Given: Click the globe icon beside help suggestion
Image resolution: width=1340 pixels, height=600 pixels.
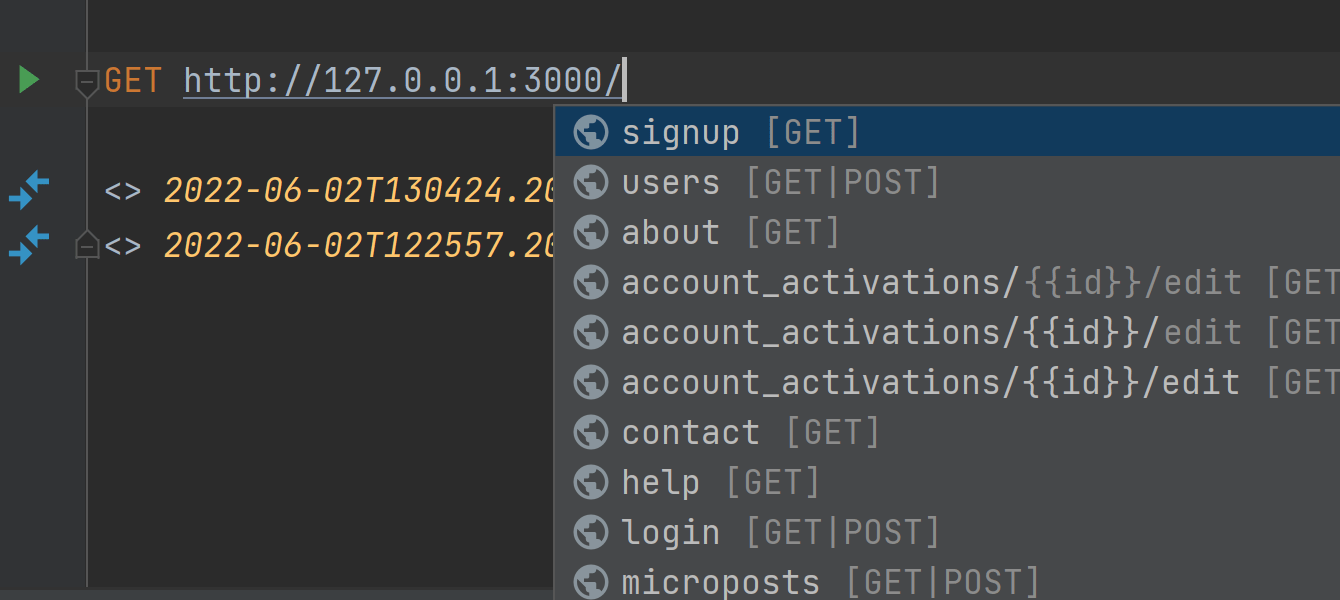Looking at the screenshot, I should pyautogui.click(x=591, y=482).
